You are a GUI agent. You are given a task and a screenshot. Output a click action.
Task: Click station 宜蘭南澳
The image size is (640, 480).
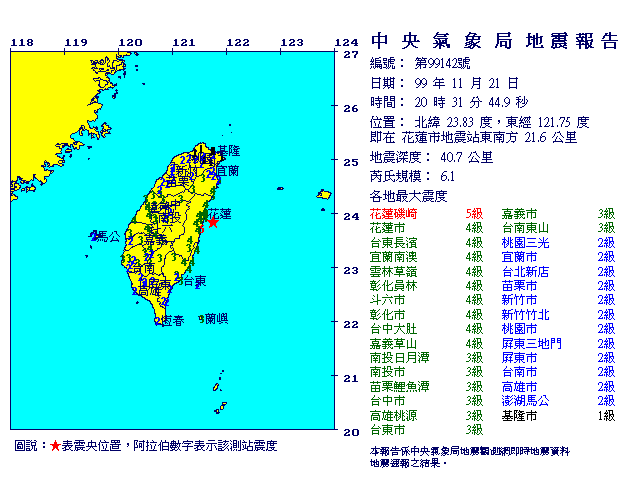pos(393,257)
